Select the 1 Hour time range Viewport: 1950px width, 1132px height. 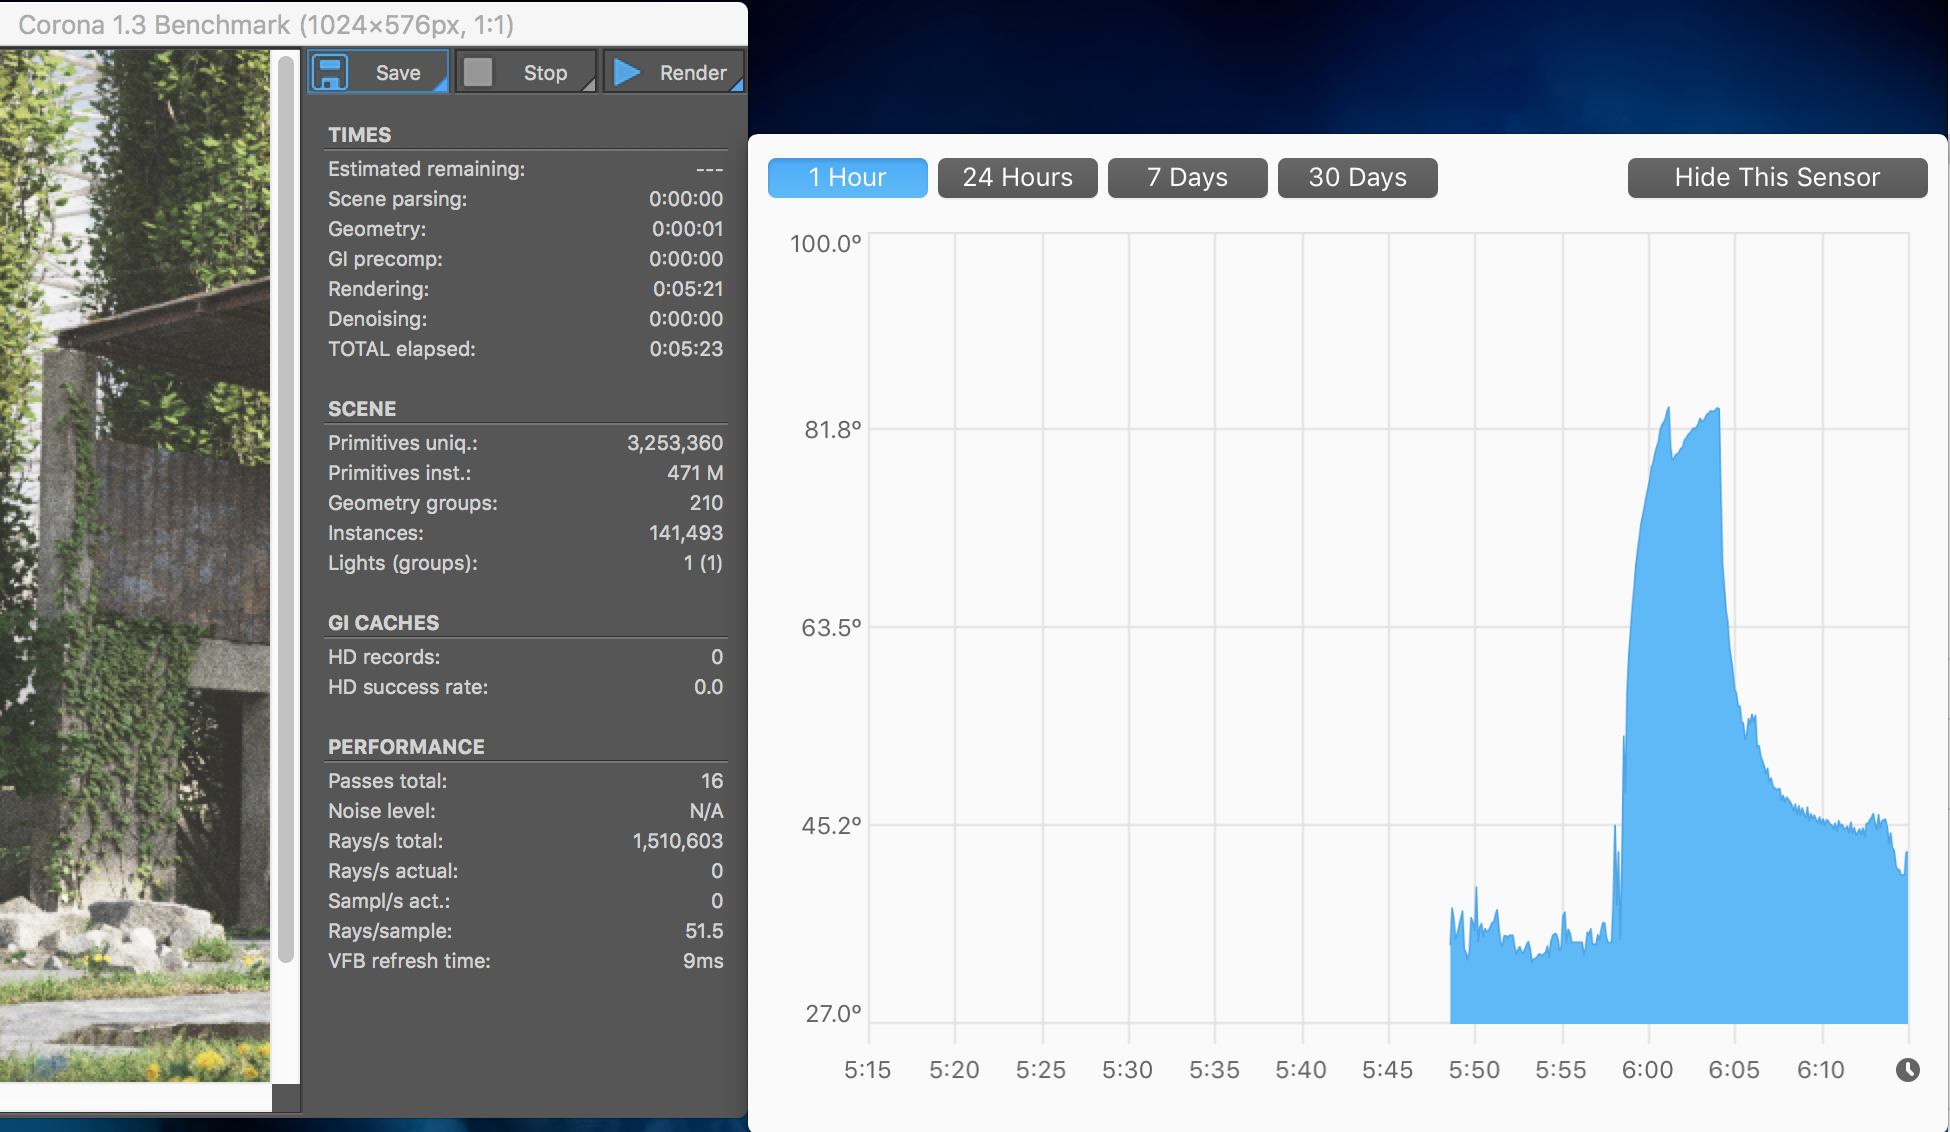coord(847,177)
